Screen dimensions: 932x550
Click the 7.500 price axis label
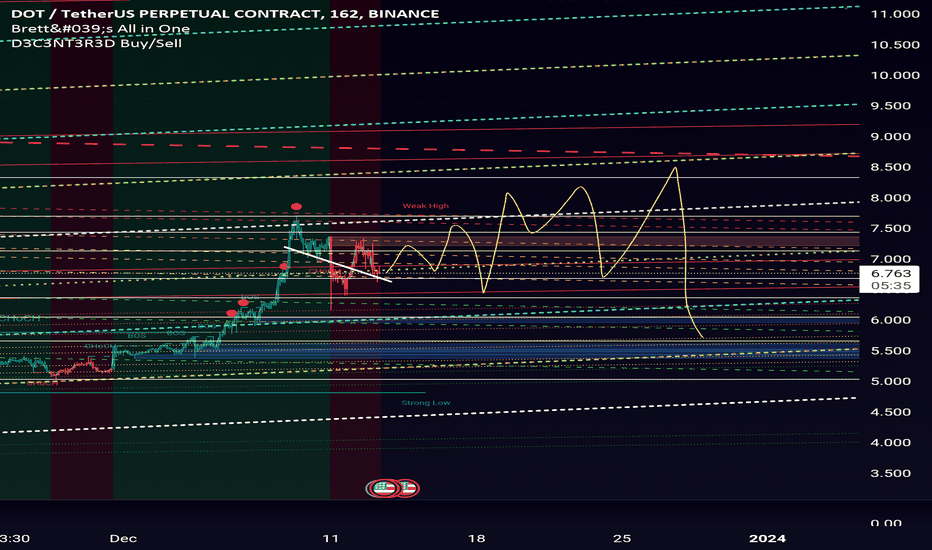point(890,228)
